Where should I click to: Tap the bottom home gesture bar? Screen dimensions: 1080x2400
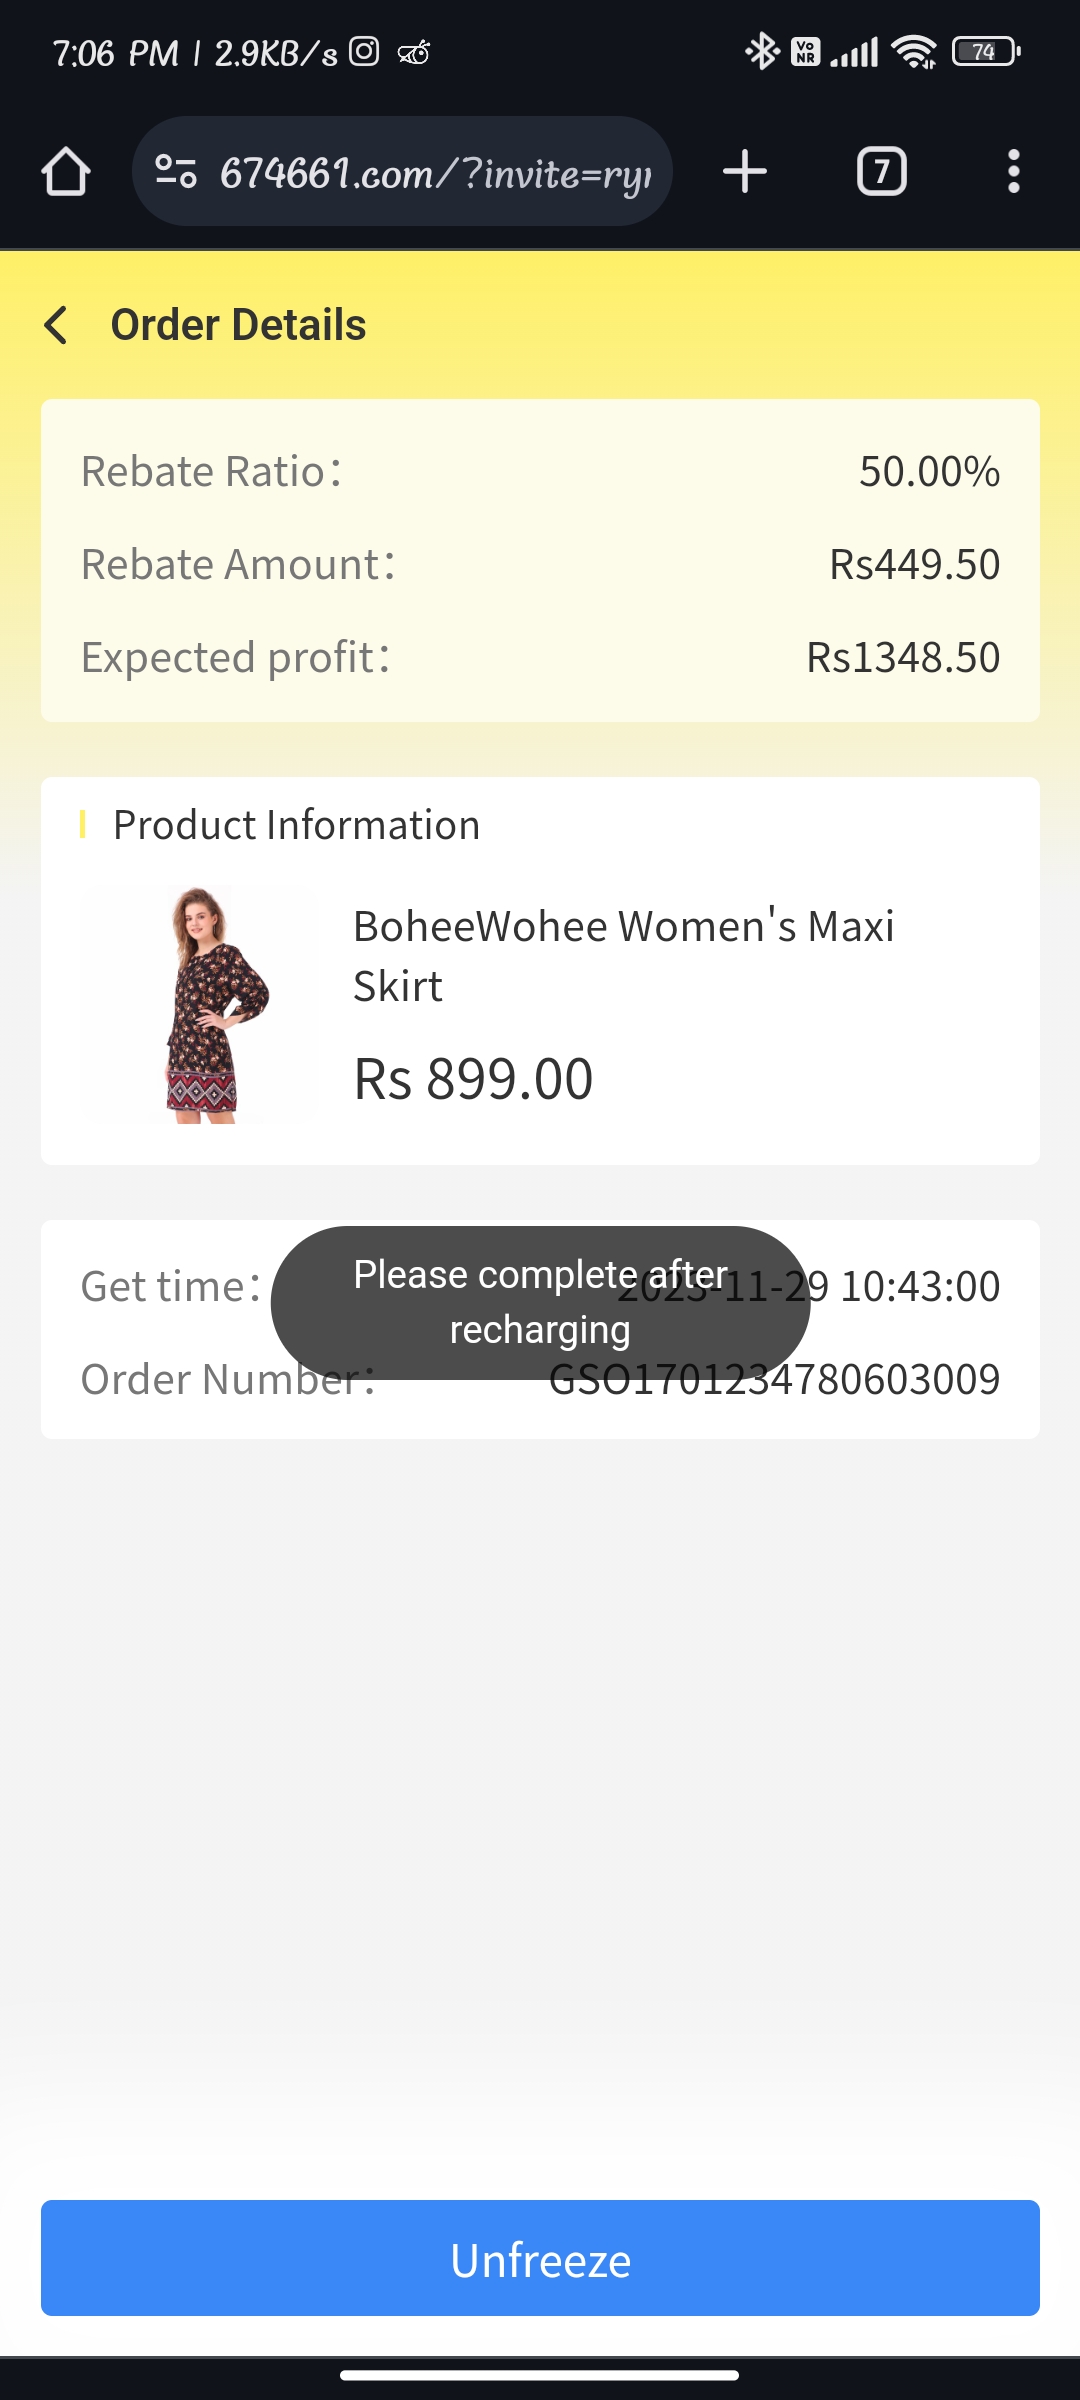tap(540, 2375)
